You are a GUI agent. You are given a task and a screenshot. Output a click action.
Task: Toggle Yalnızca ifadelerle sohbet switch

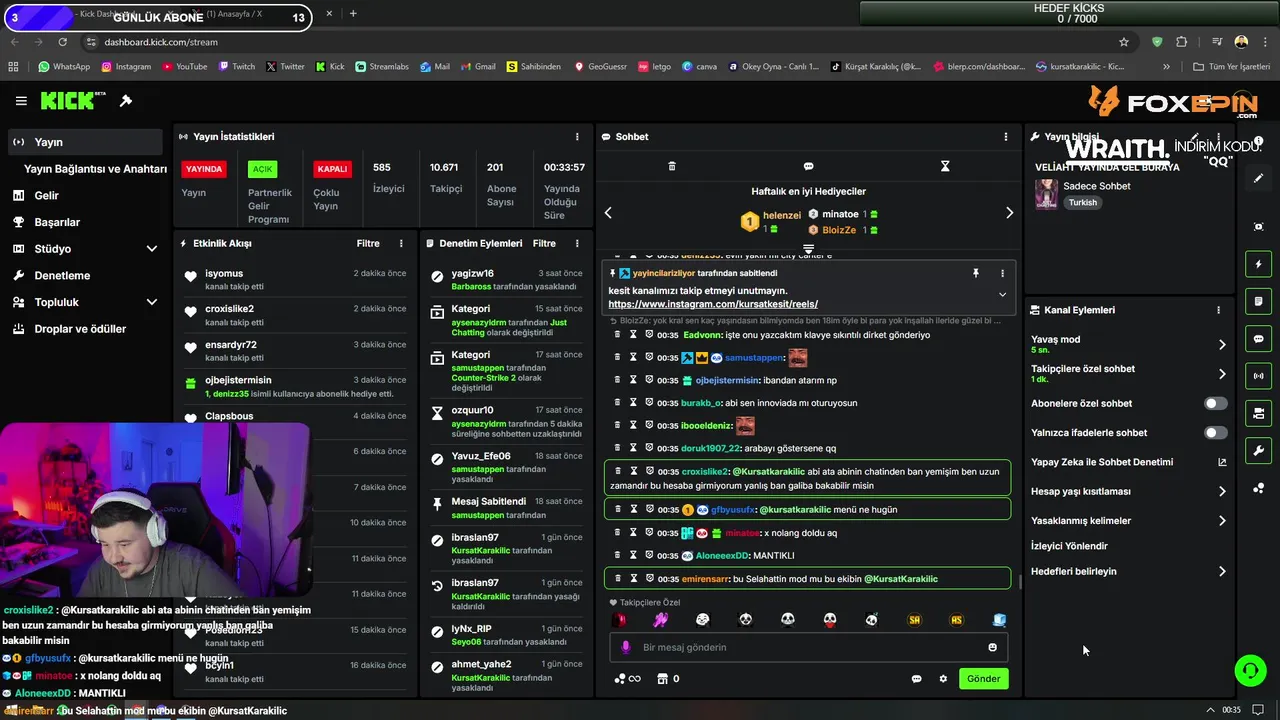coord(1215,433)
